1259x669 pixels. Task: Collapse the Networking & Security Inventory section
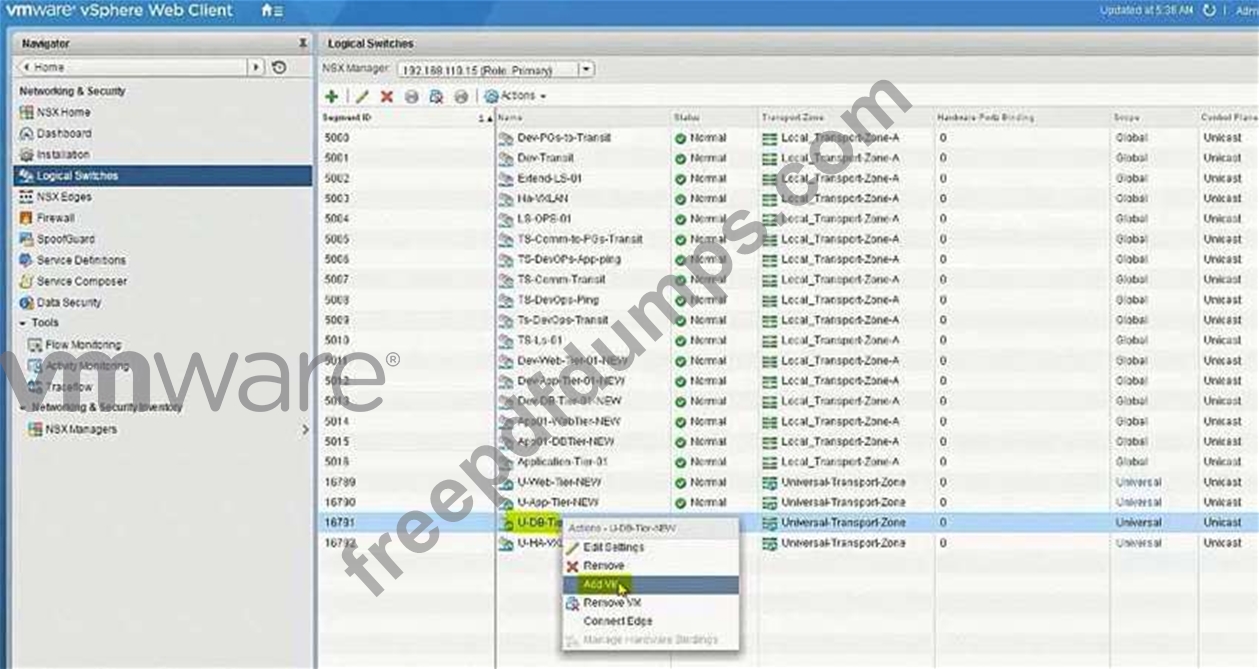(22, 407)
